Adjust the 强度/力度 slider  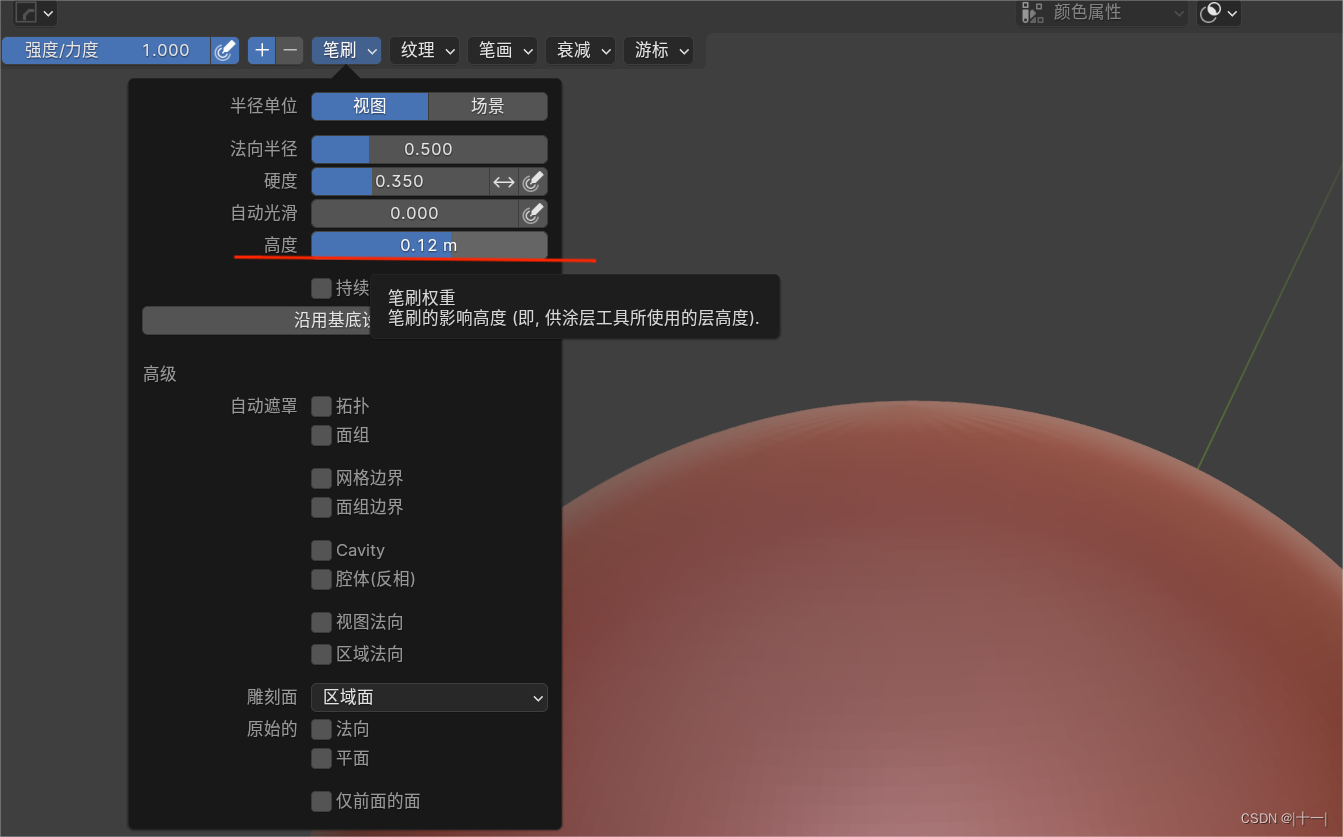tap(106, 50)
